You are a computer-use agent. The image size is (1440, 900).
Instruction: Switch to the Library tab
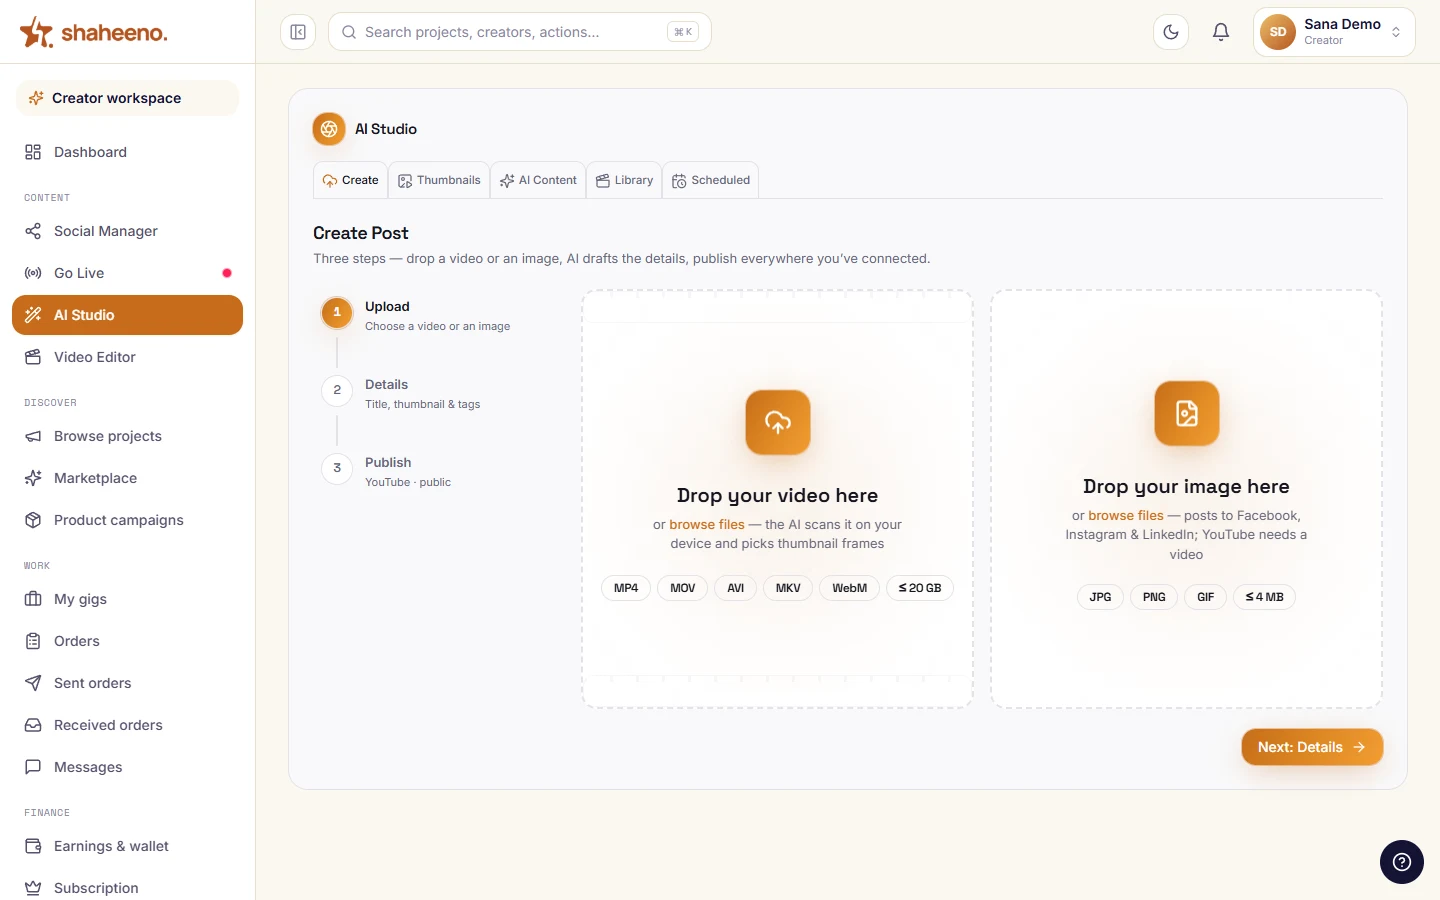click(x=624, y=180)
